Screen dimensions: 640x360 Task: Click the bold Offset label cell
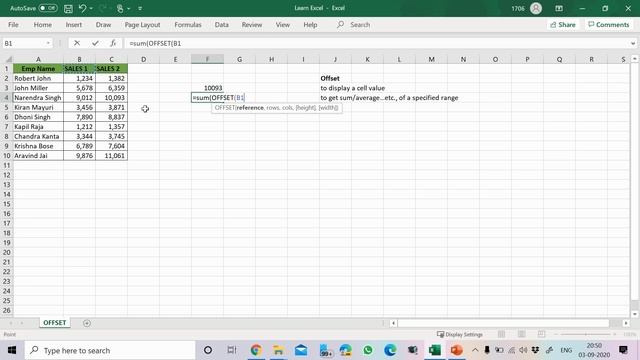click(330, 78)
